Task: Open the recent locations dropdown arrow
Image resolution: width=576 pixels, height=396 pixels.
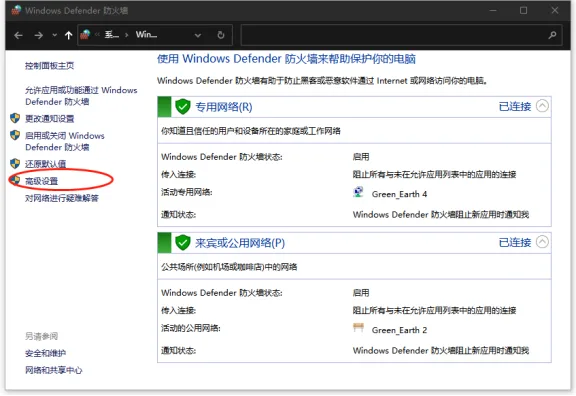Action: (55, 35)
